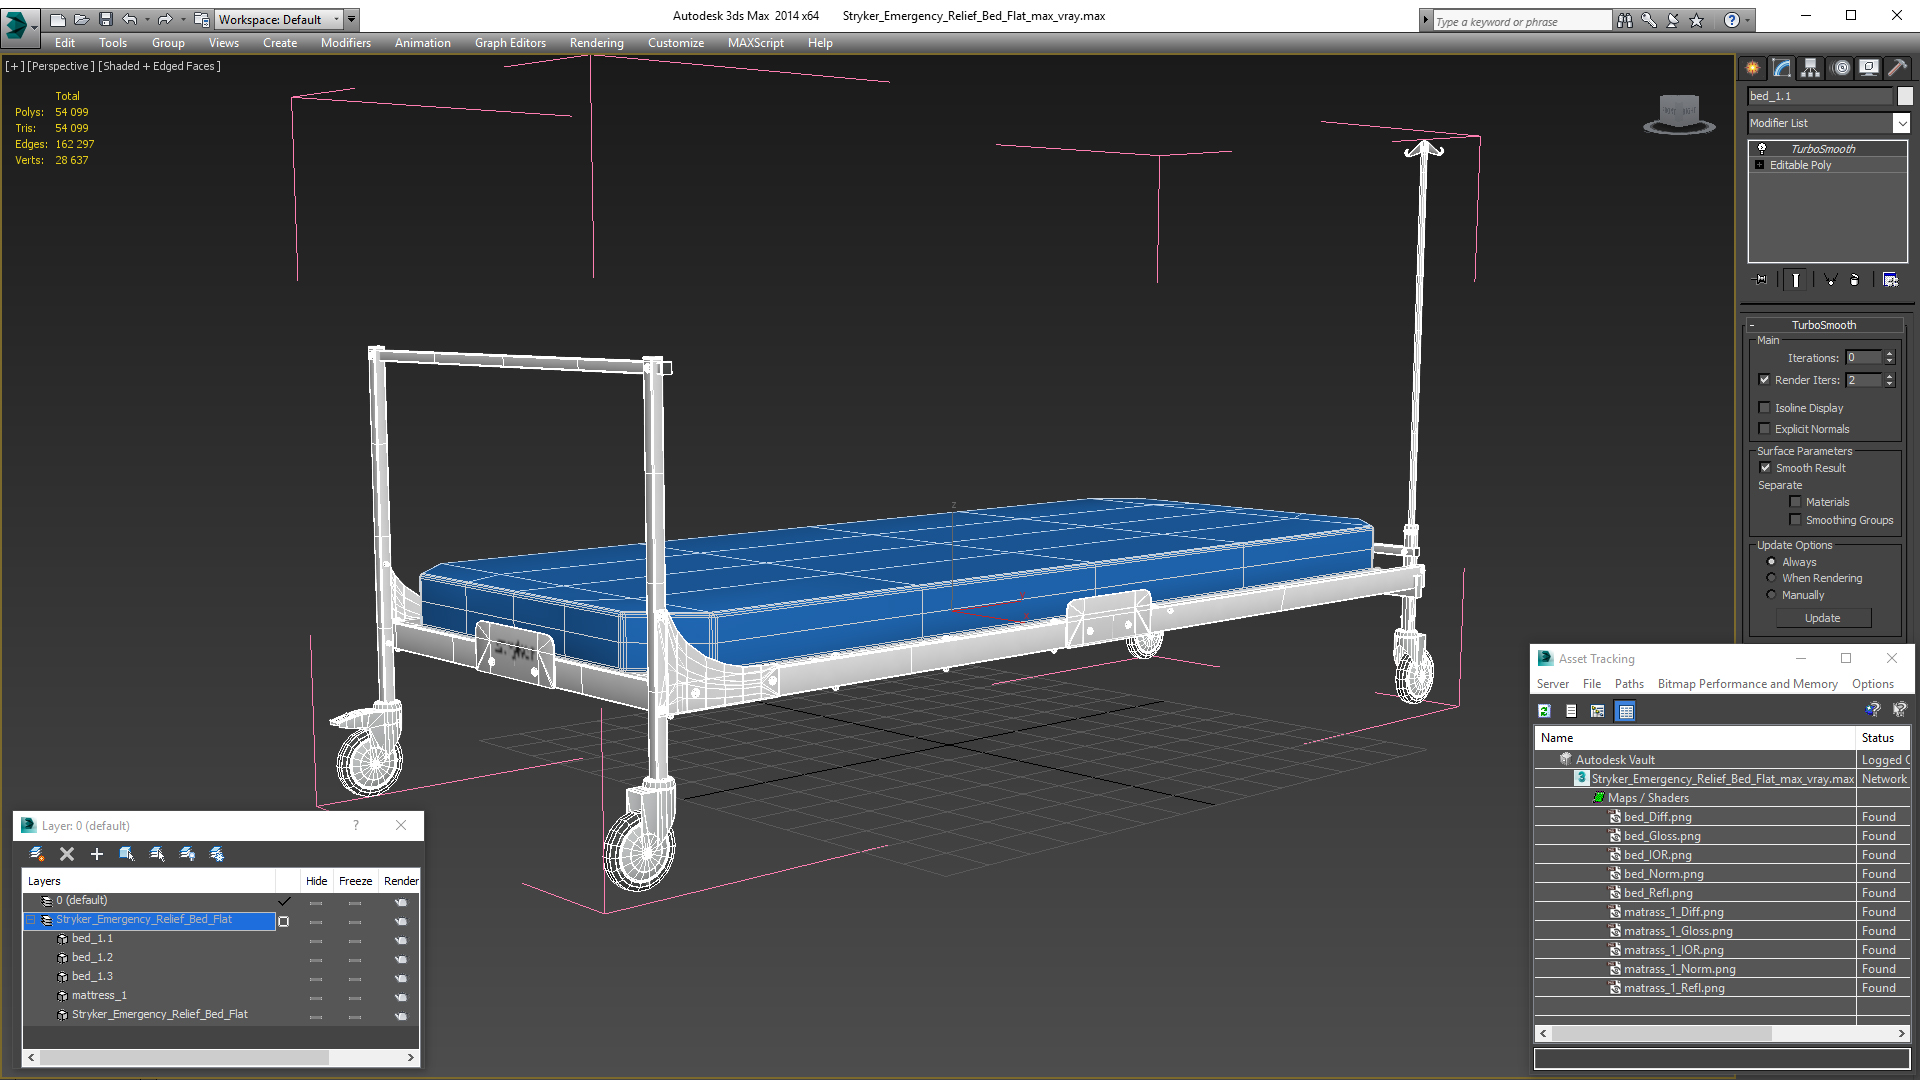Viewport: 1920px width, 1080px height.
Task: Toggle the Smooth Result checkbox
Action: pos(1765,468)
